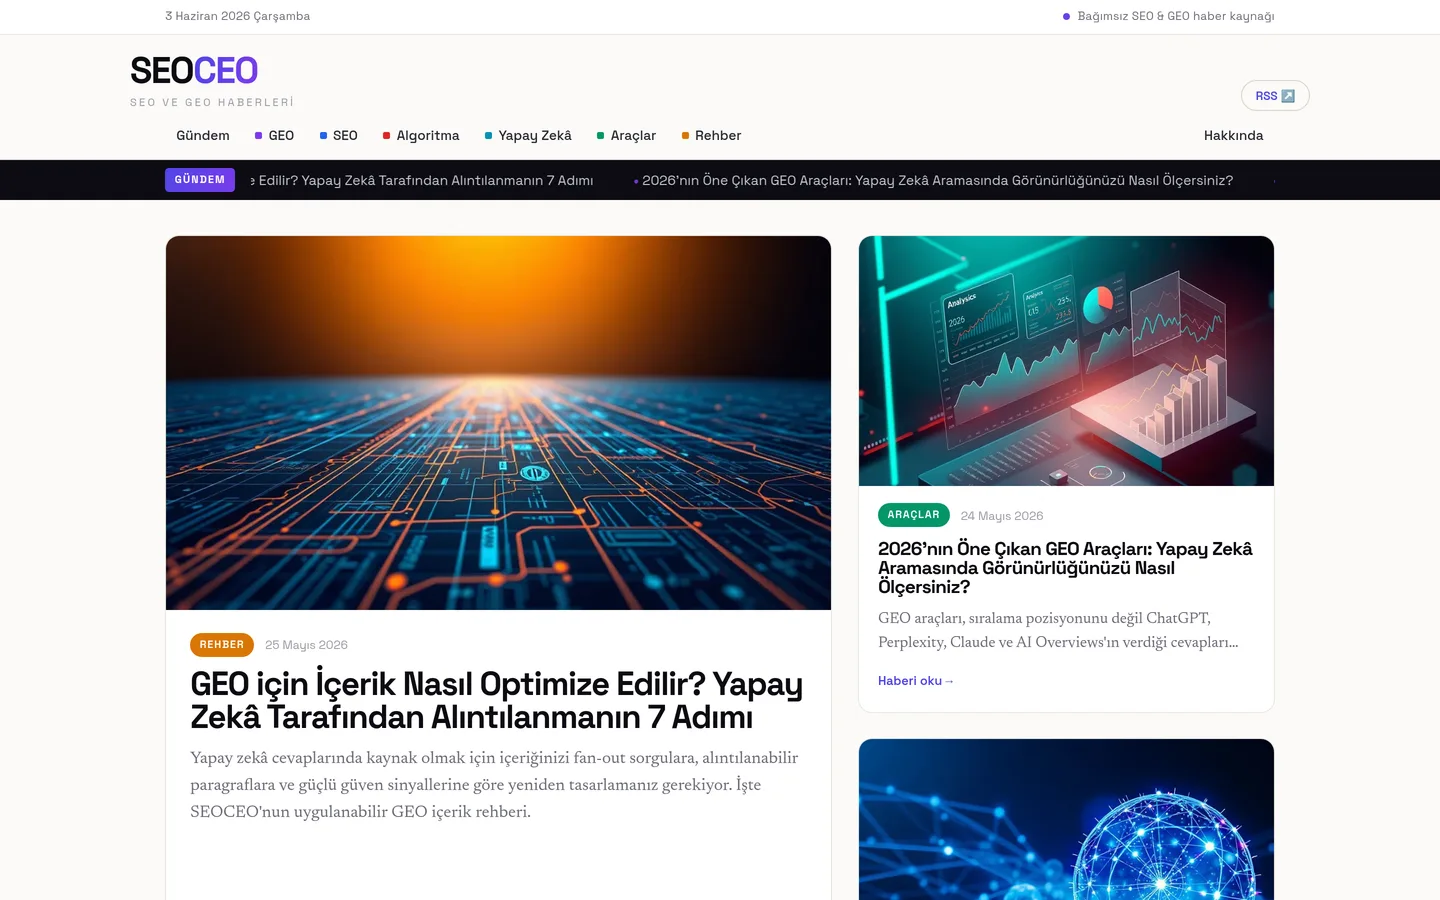Open the Gündem menu item

pos(203,136)
